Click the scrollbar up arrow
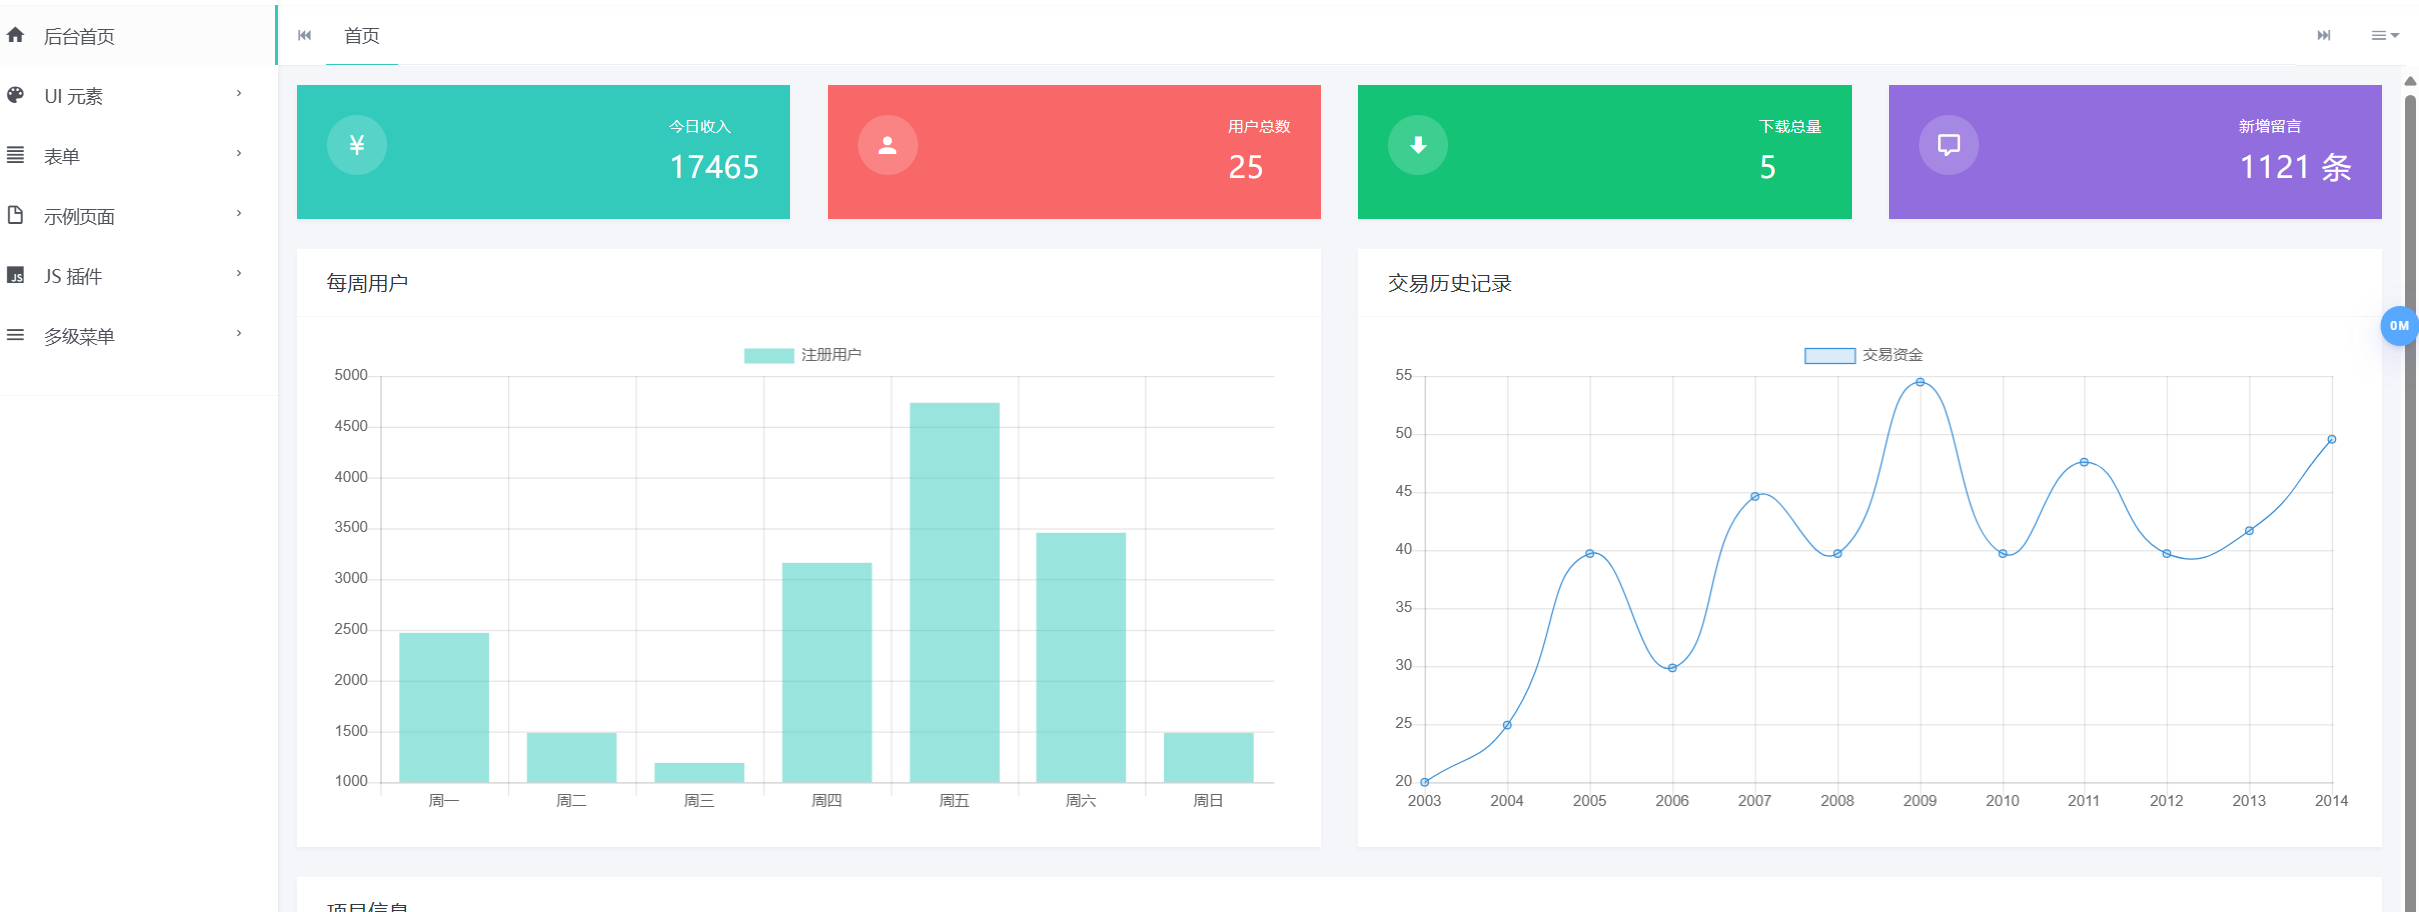2419x912 pixels. coord(2410,81)
